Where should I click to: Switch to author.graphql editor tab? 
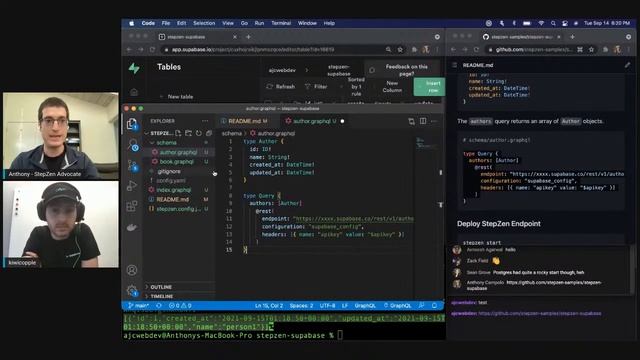[314, 121]
